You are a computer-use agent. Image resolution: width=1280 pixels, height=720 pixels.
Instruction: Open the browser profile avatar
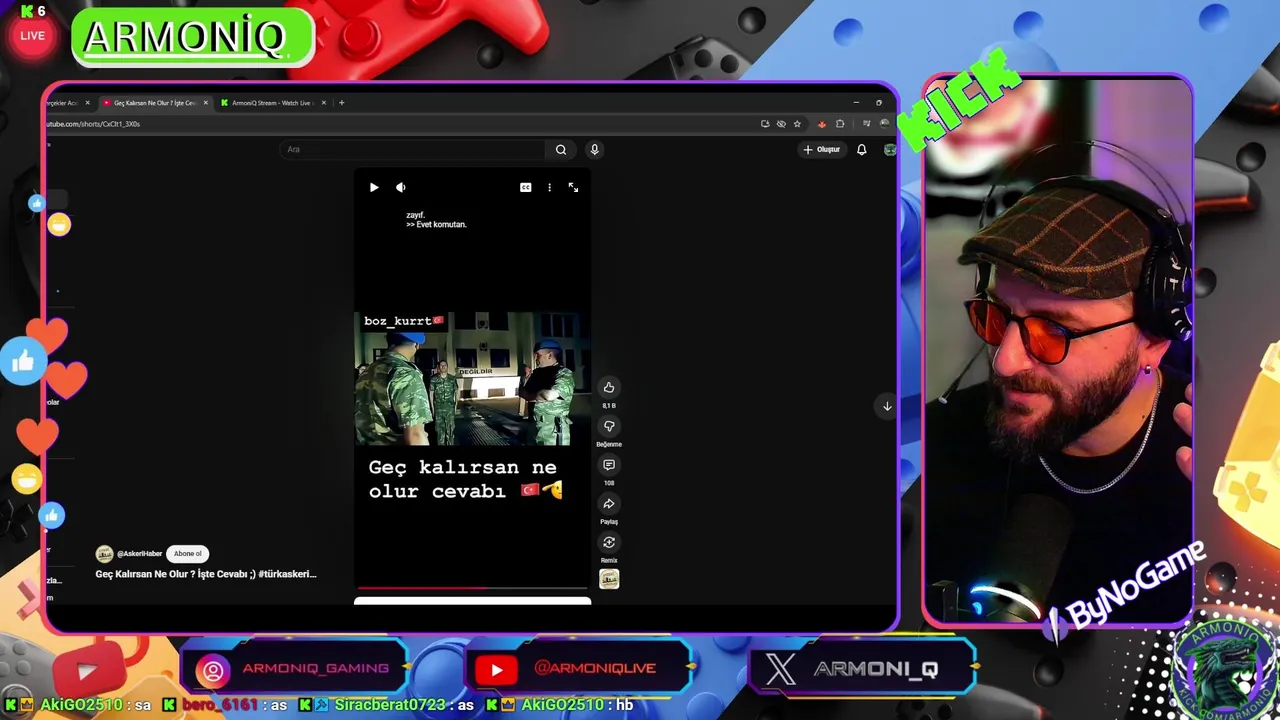tap(884, 124)
